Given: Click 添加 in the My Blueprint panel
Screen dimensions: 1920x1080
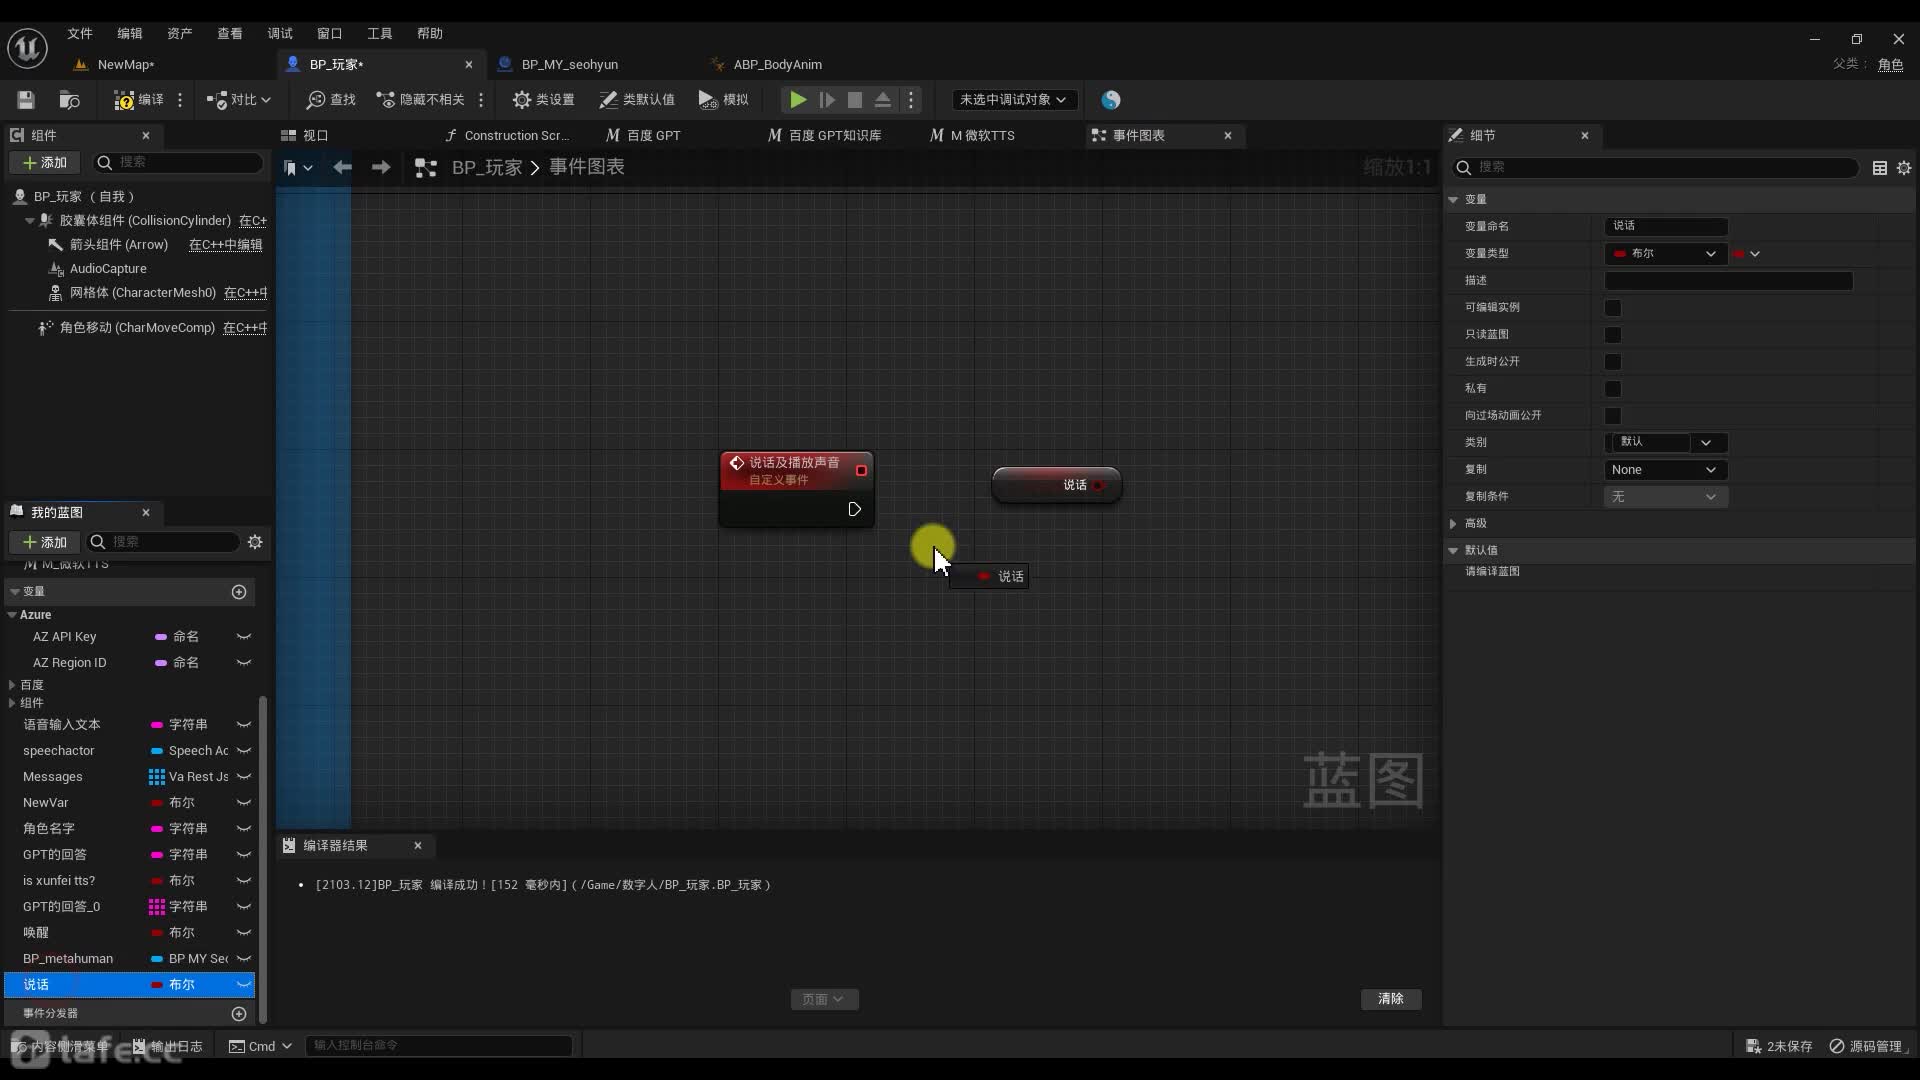Looking at the screenshot, I should (44, 542).
